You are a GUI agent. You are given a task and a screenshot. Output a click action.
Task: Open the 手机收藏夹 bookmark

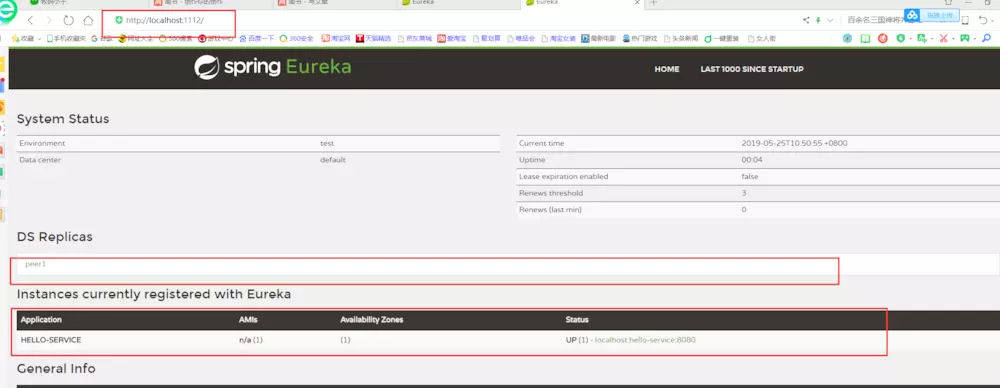tap(66, 38)
